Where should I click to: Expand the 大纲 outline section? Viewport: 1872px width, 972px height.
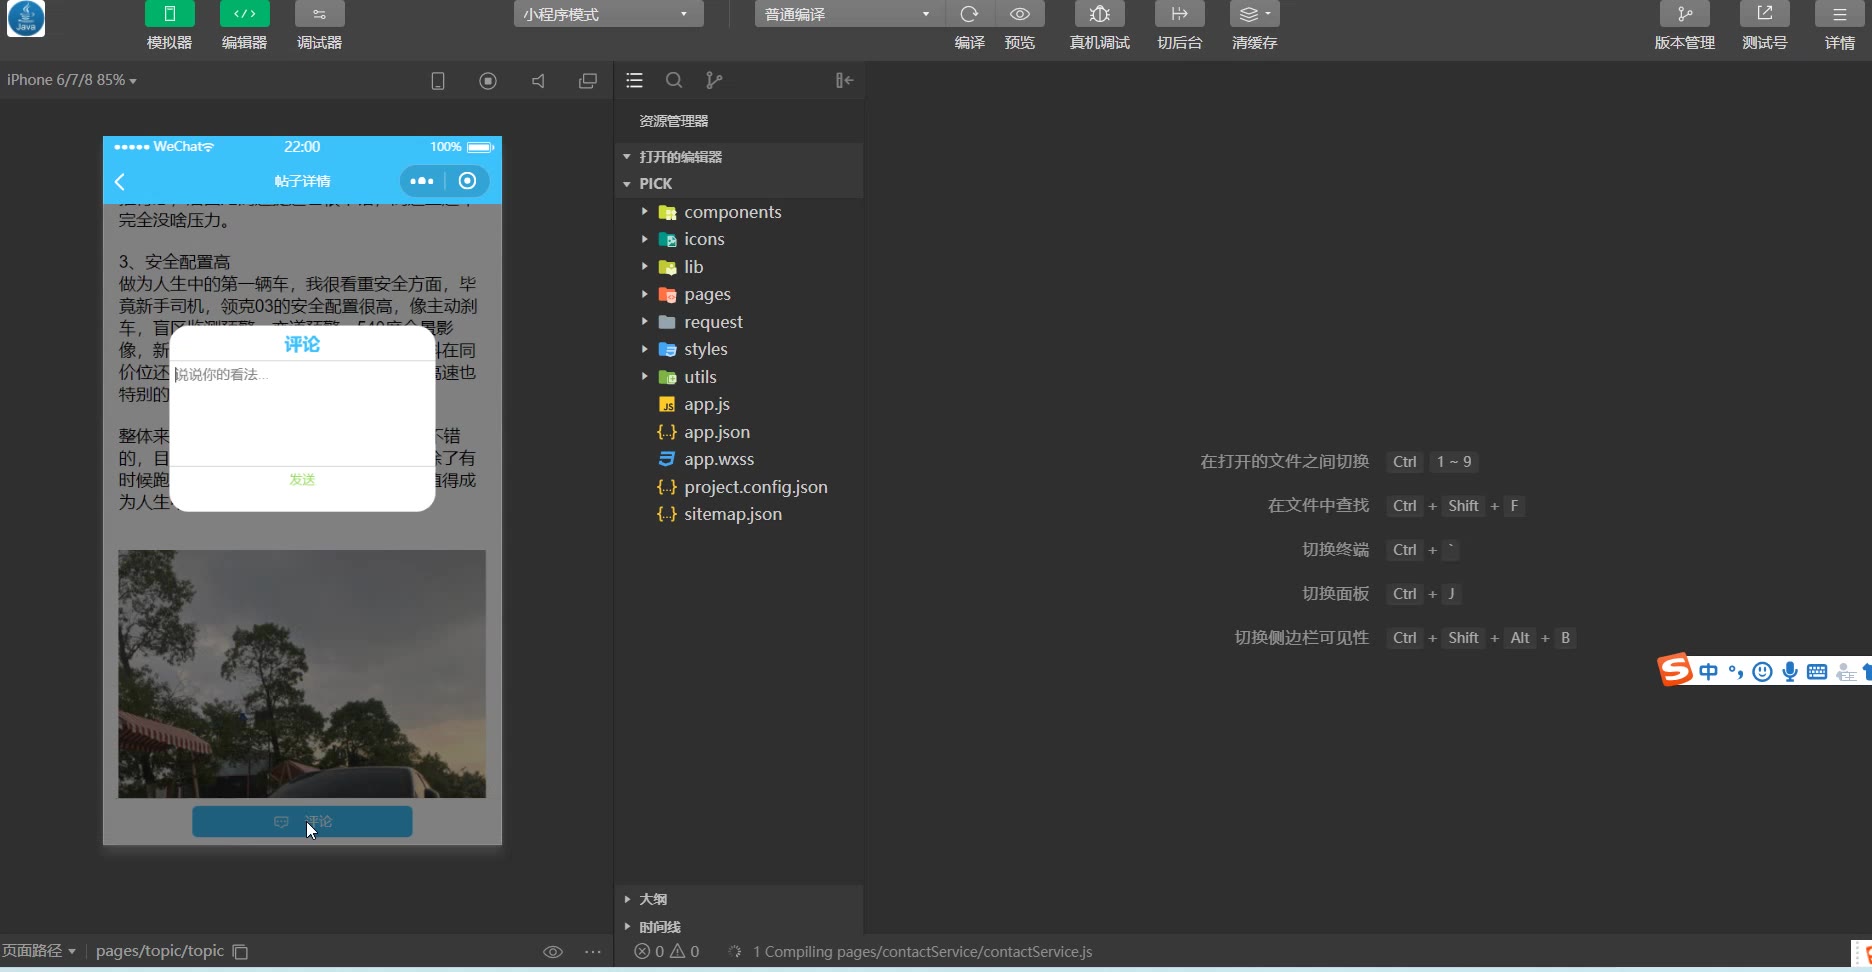pyautogui.click(x=739, y=899)
